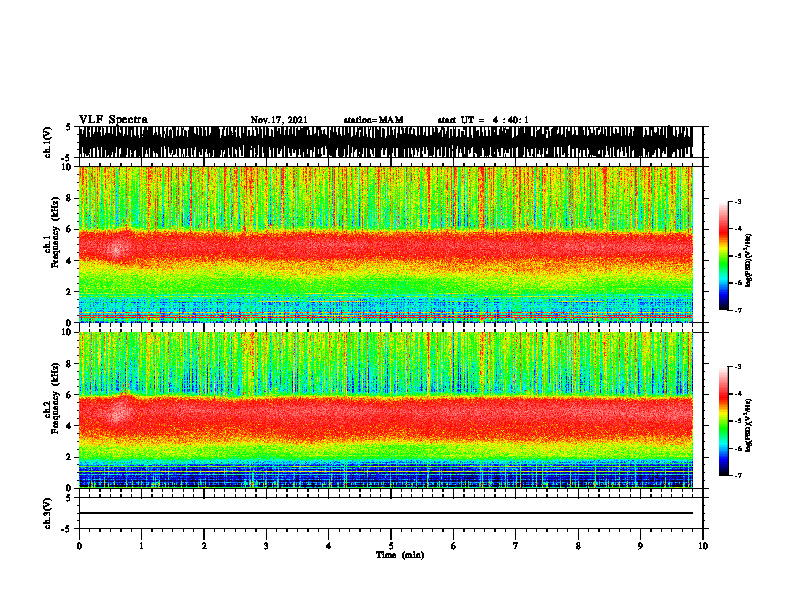Click the time axis tick label "8"
The height and width of the screenshot is (612, 792).
click(x=578, y=546)
